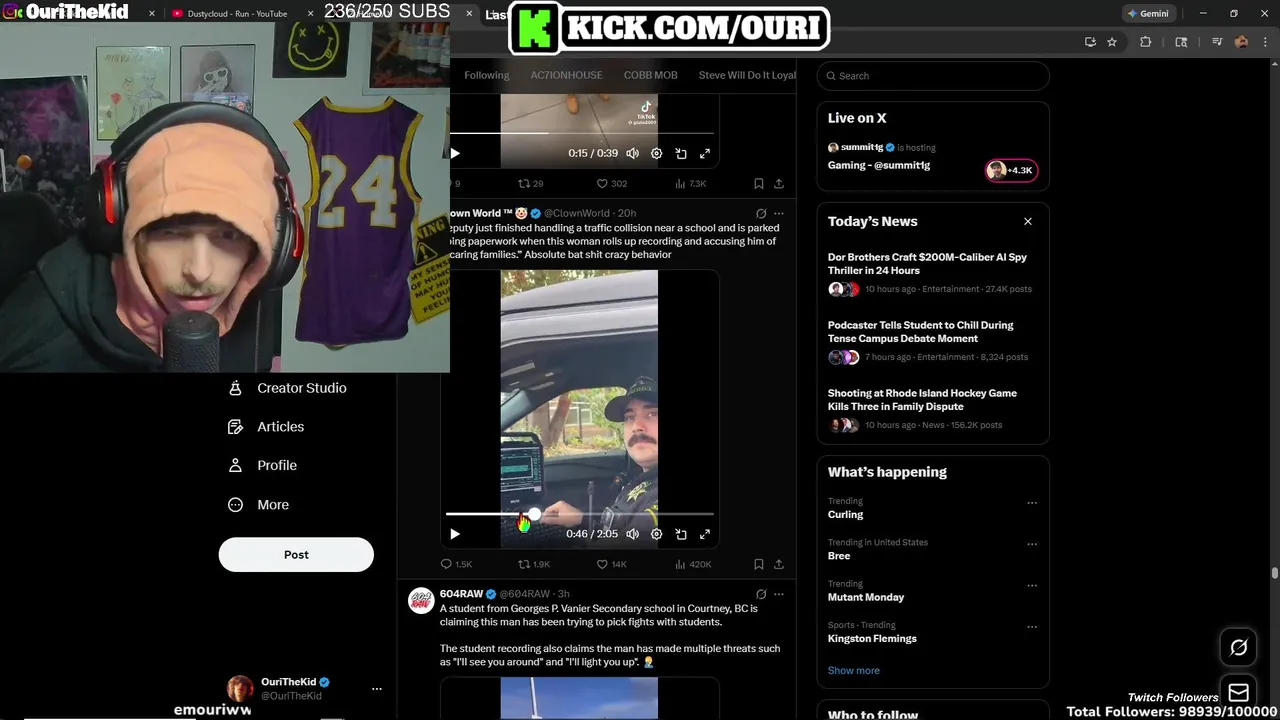The height and width of the screenshot is (720, 1280).
Task: Join summit1g's live Gaming broadcast
Action: pyautogui.click(x=879, y=165)
